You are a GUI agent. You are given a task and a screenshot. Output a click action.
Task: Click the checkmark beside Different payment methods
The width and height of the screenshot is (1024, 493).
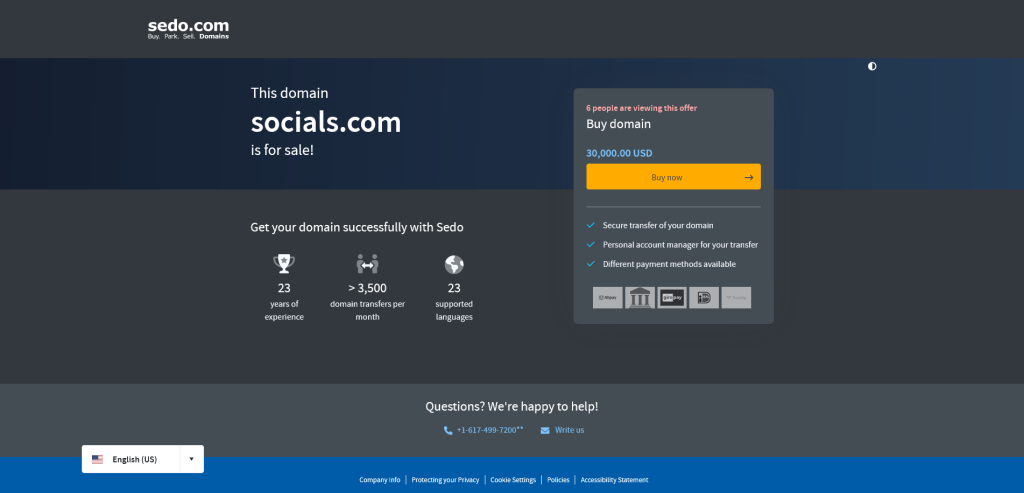pyautogui.click(x=591, y=264)
